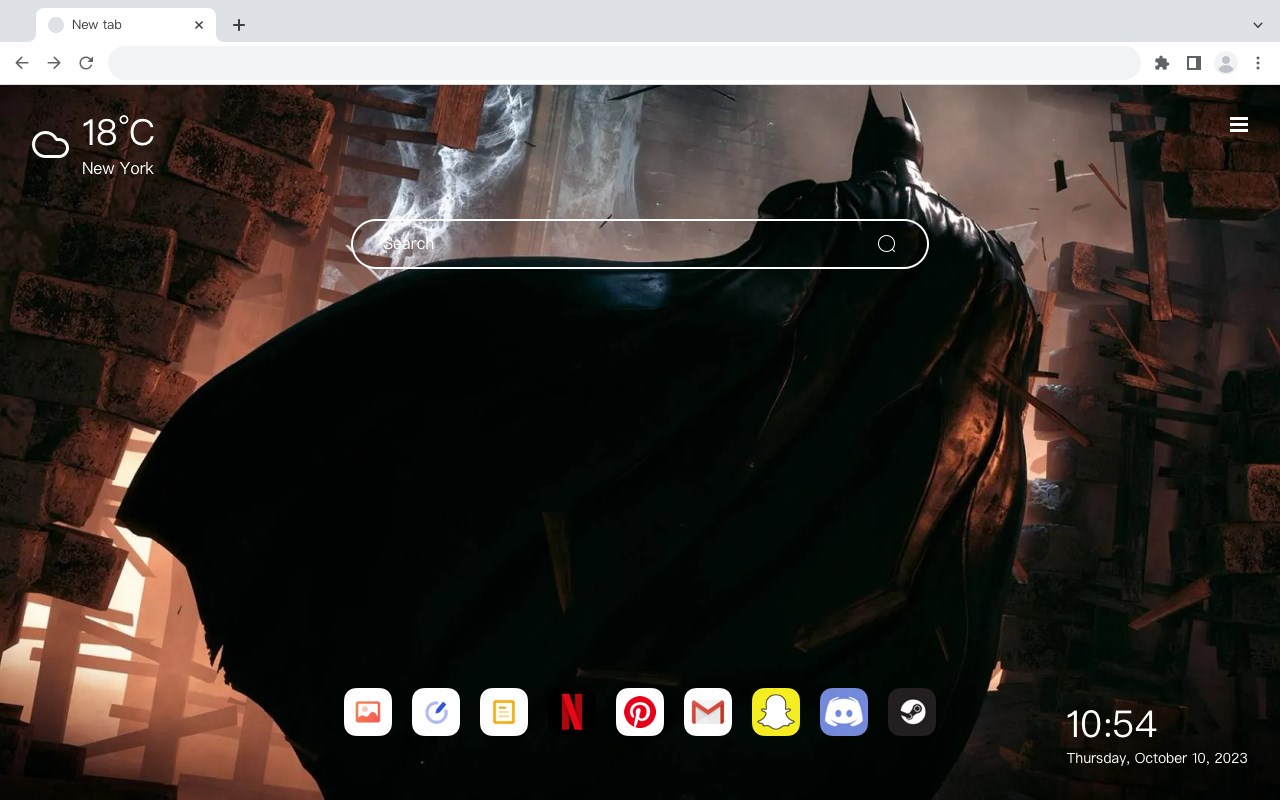Click the 18°C temperature reading
1280x800 pixels.
[118, 133]
